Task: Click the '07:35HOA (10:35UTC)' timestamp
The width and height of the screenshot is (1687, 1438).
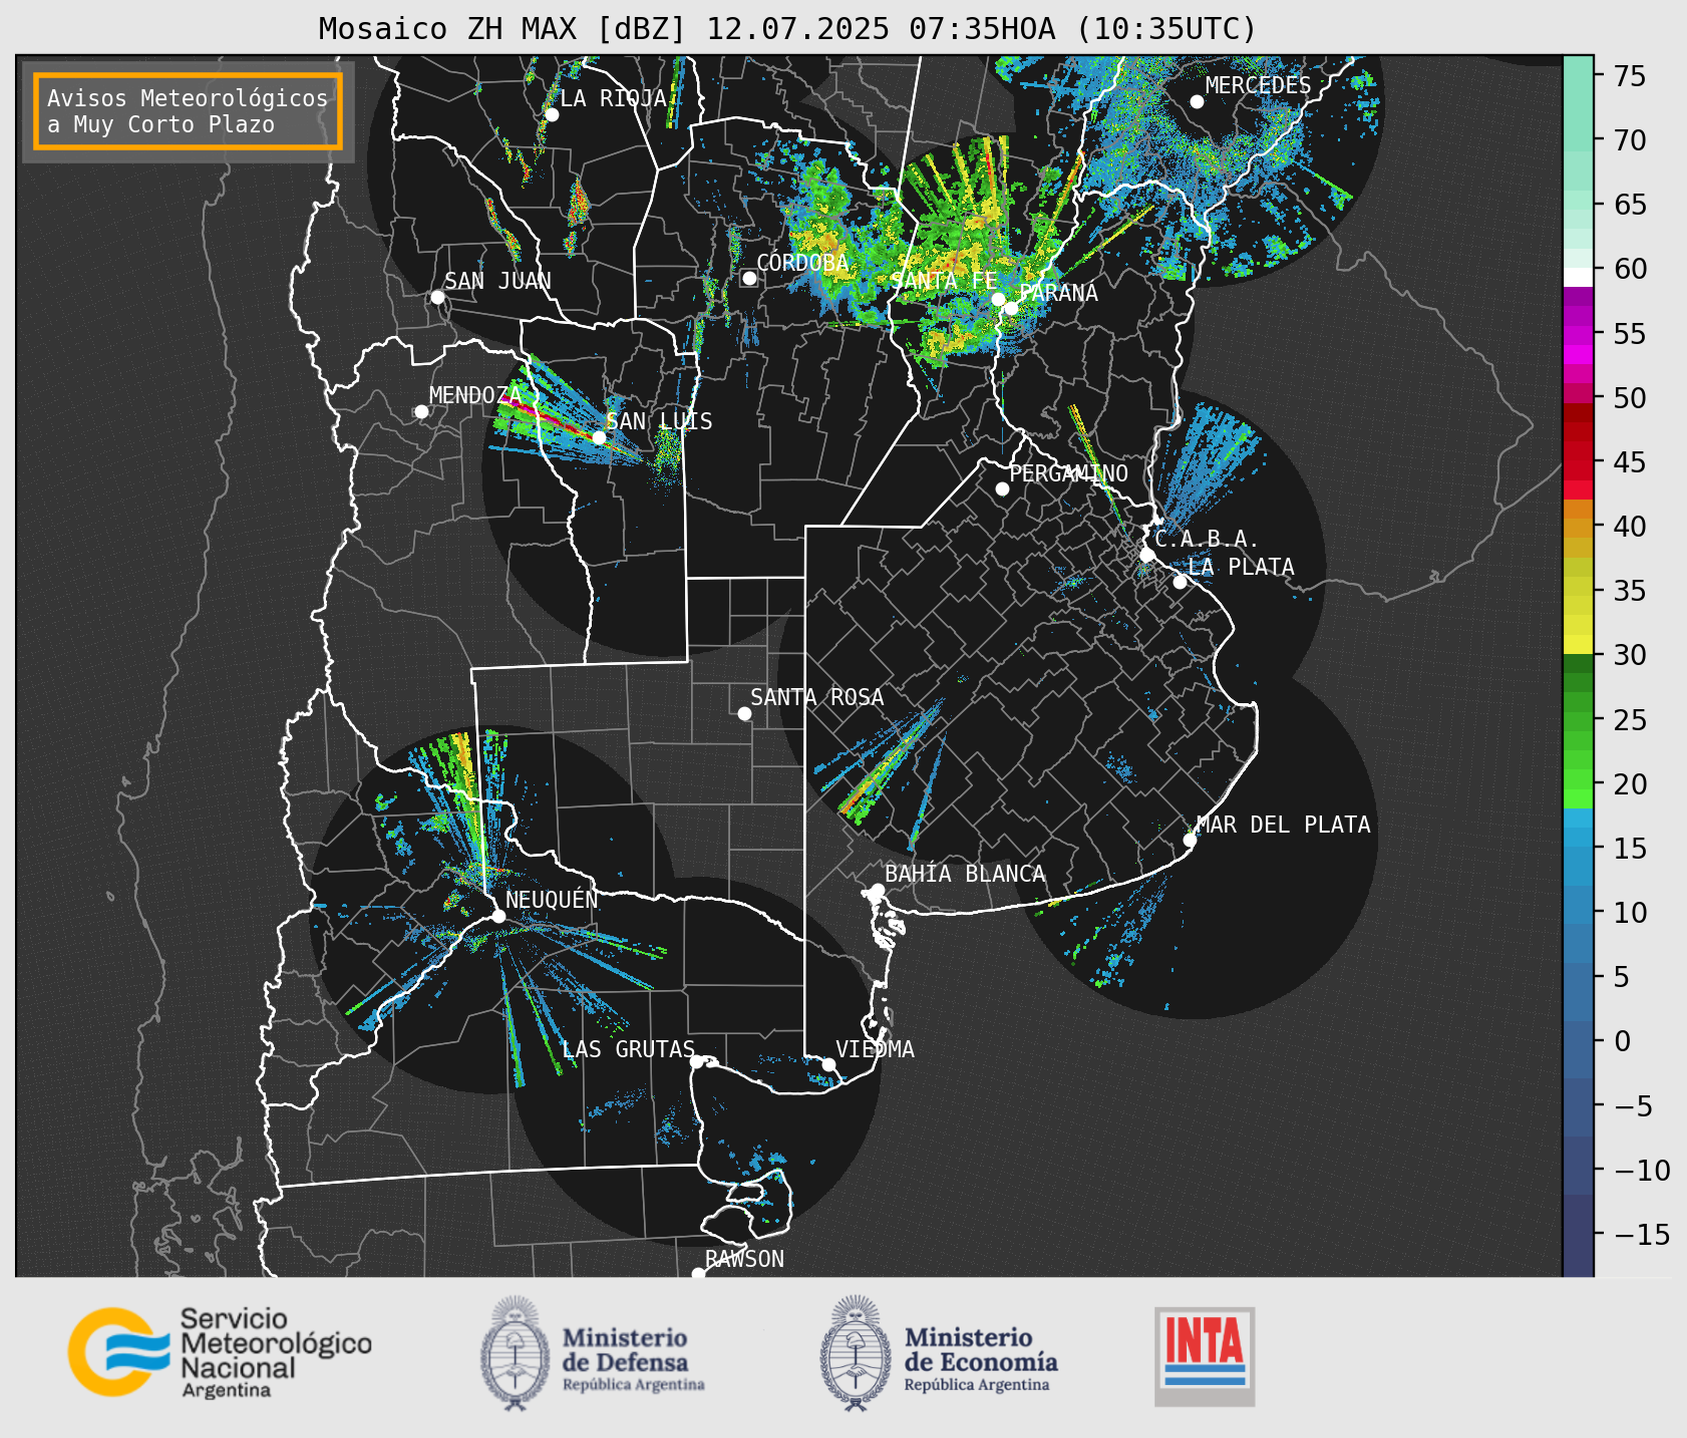Action: (1082, 29)
